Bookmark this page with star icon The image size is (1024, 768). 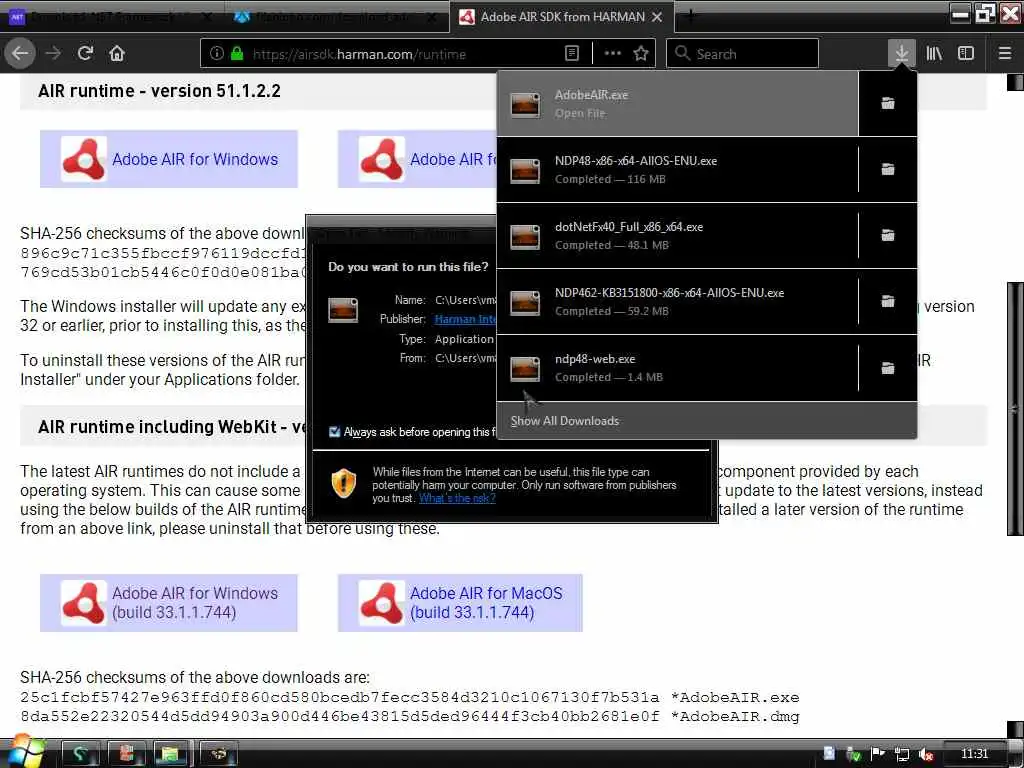coord(641,54)
